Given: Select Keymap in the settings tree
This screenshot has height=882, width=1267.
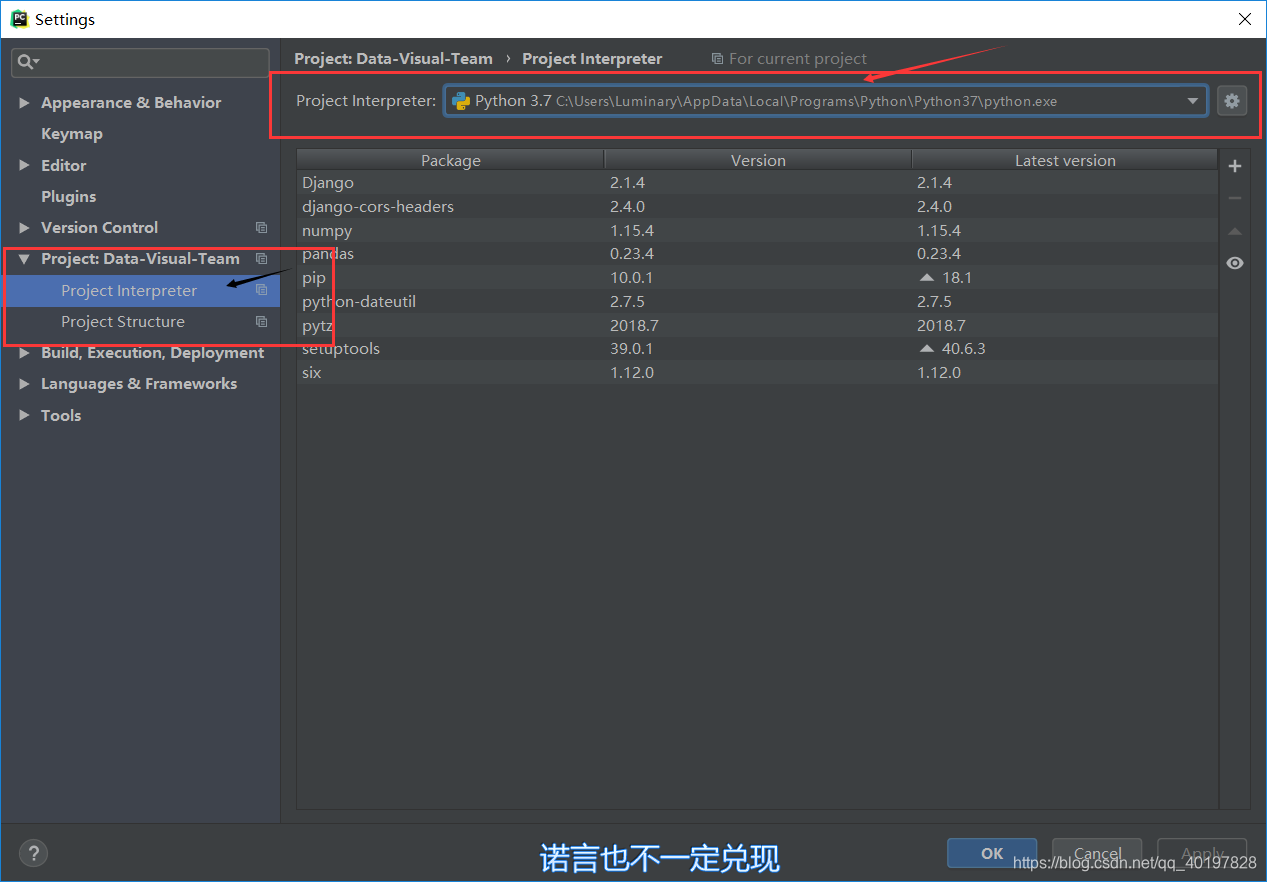Looking at the screenshot, I should [x=71, y=134].
